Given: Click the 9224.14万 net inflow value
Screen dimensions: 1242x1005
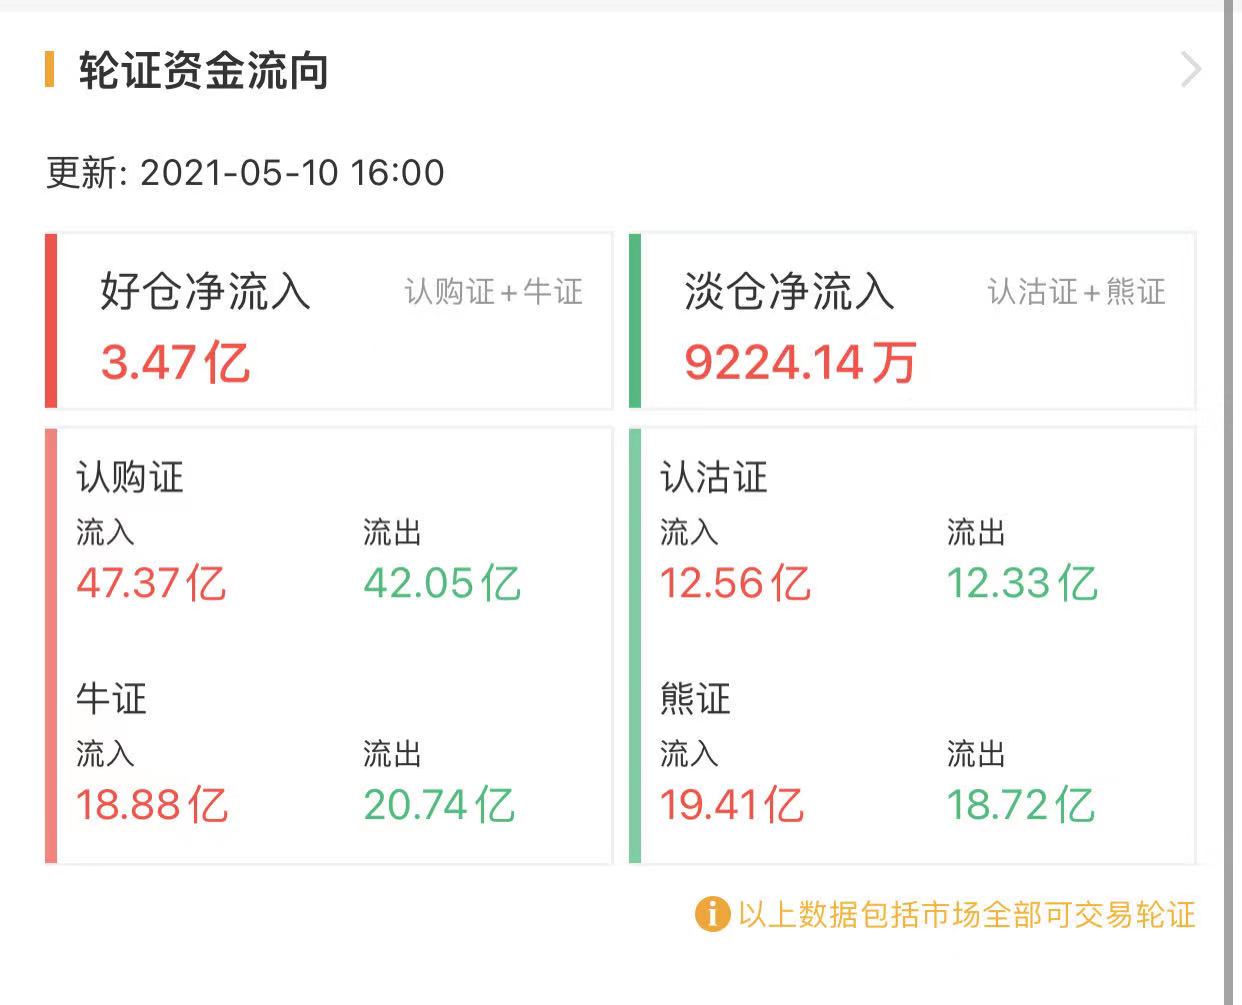Looking at the screenshot, I should coord(800,362).
